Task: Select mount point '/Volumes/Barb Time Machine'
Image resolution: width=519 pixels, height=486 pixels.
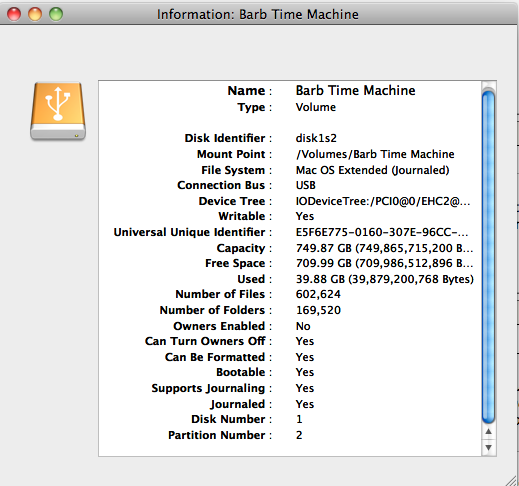Action: 375,154
